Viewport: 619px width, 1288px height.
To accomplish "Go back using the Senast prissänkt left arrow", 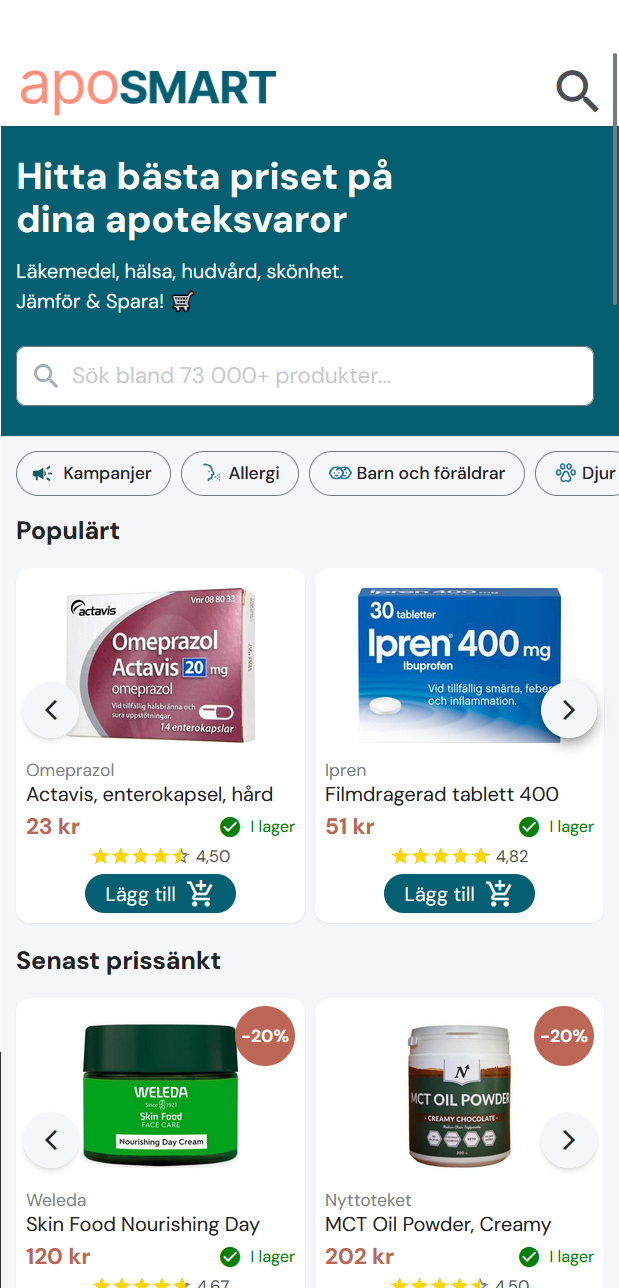I will point(50,1140).
